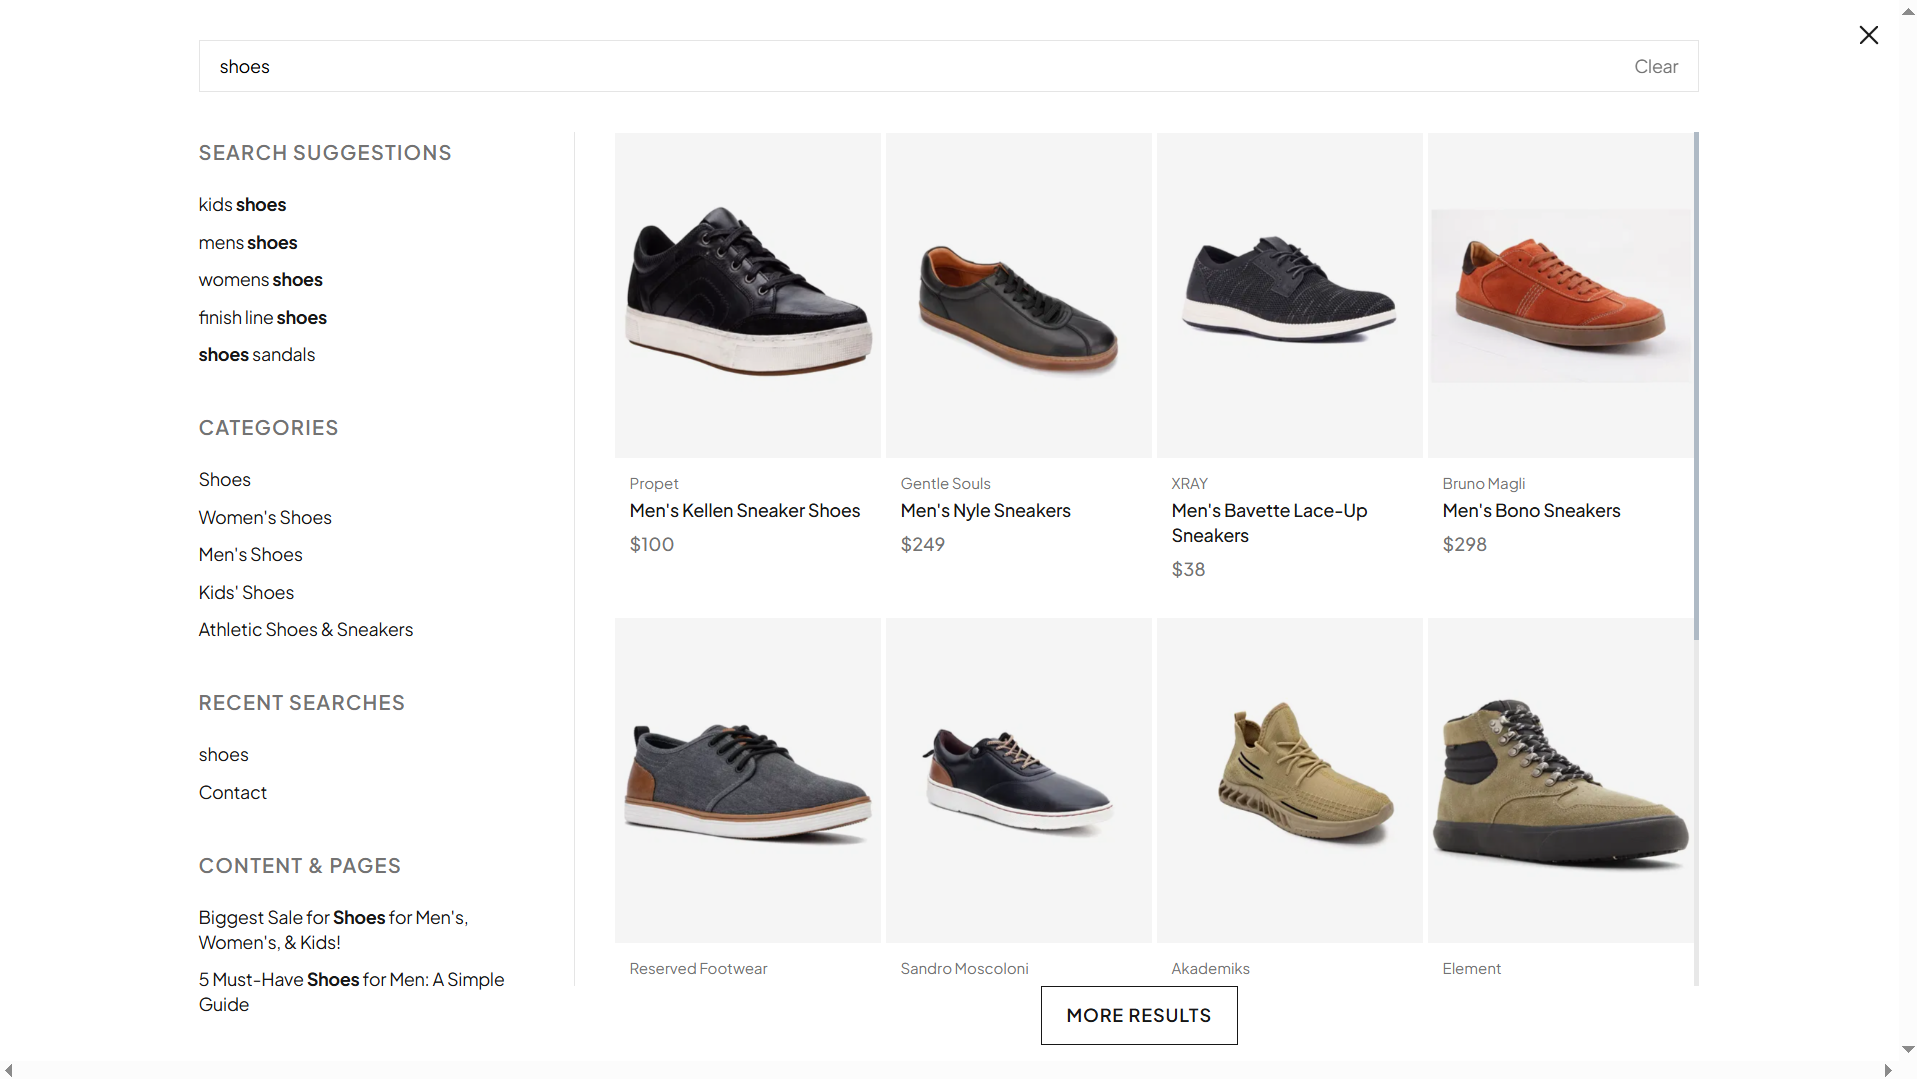Screen dimensions: 1917x1079
Task: Choose recent search 'shoes'
Action: (x=223, y=754)
